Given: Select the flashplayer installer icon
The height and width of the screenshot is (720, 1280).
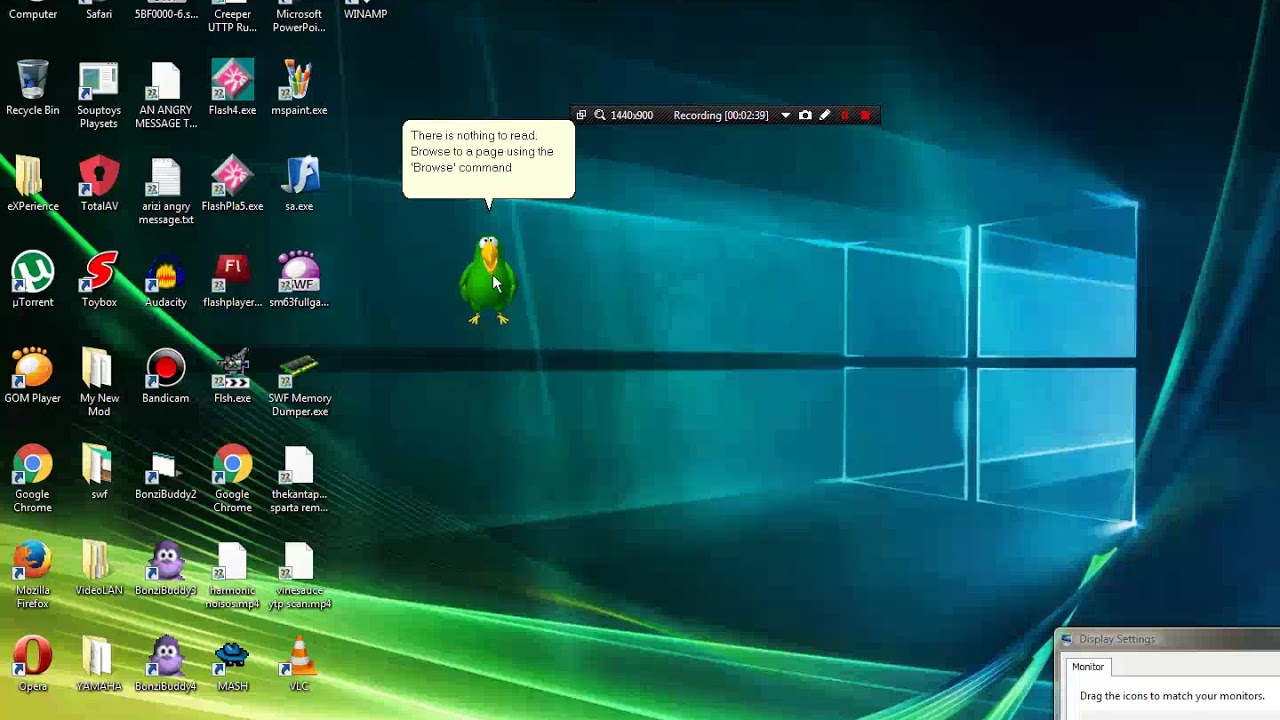Looking at the screenshot, I should click(x=232, y=280).
